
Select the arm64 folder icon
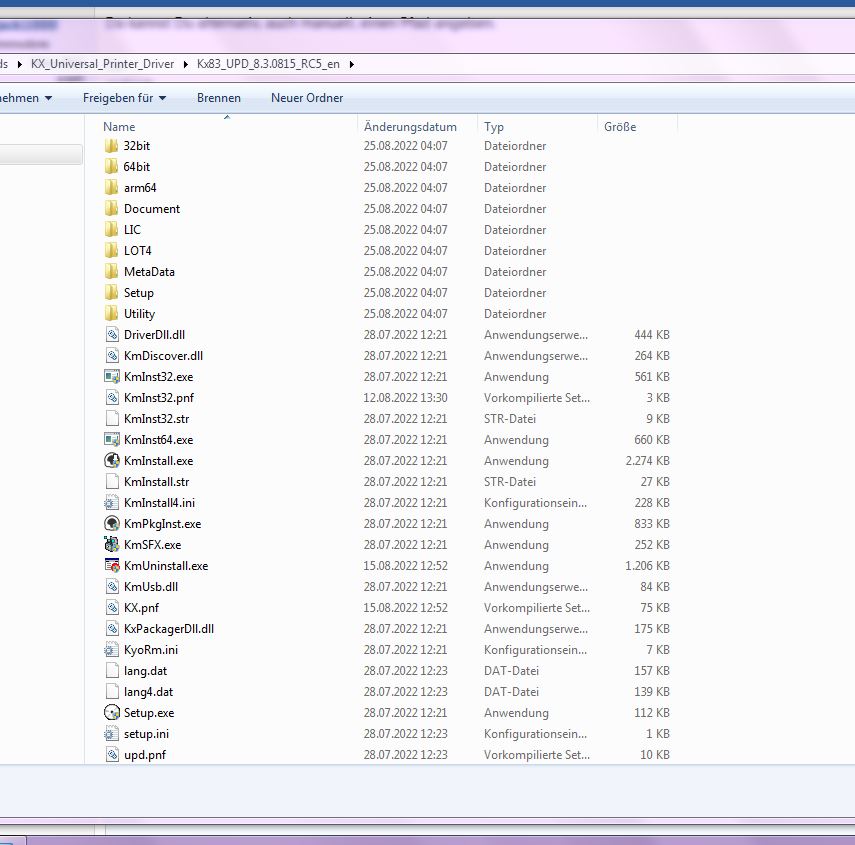pos(111,188)
